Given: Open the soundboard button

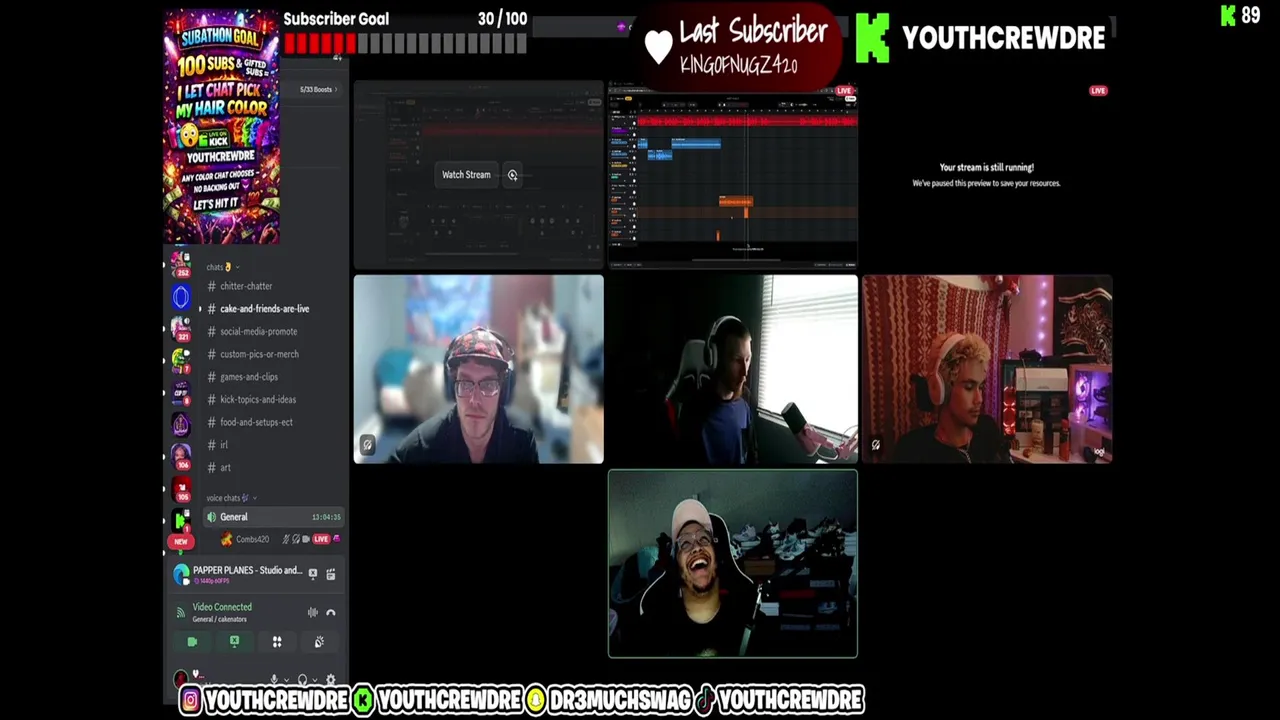Looking at the screenshot, I should coord(319,642).
